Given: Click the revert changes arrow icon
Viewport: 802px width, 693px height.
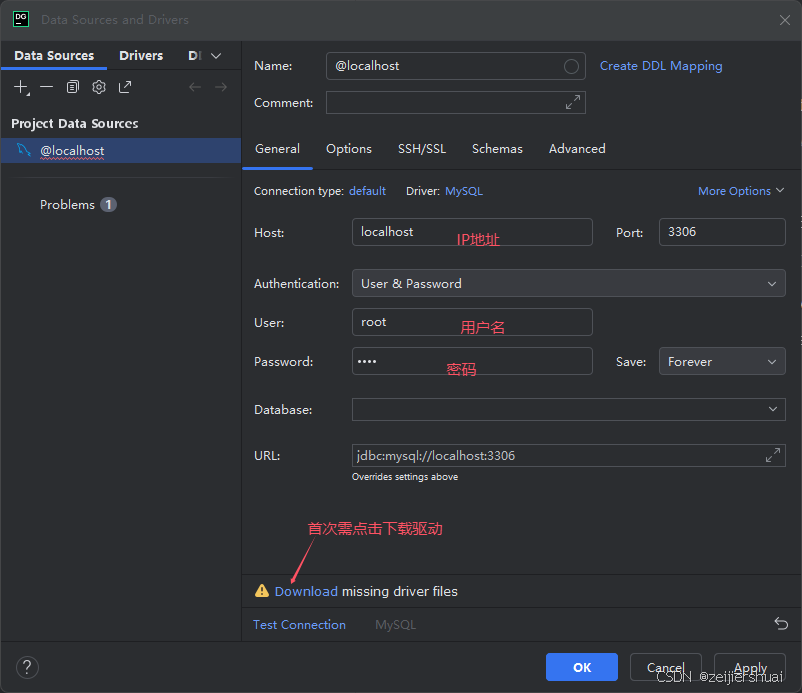Looking at the screenshot, I should click(781, 623).
